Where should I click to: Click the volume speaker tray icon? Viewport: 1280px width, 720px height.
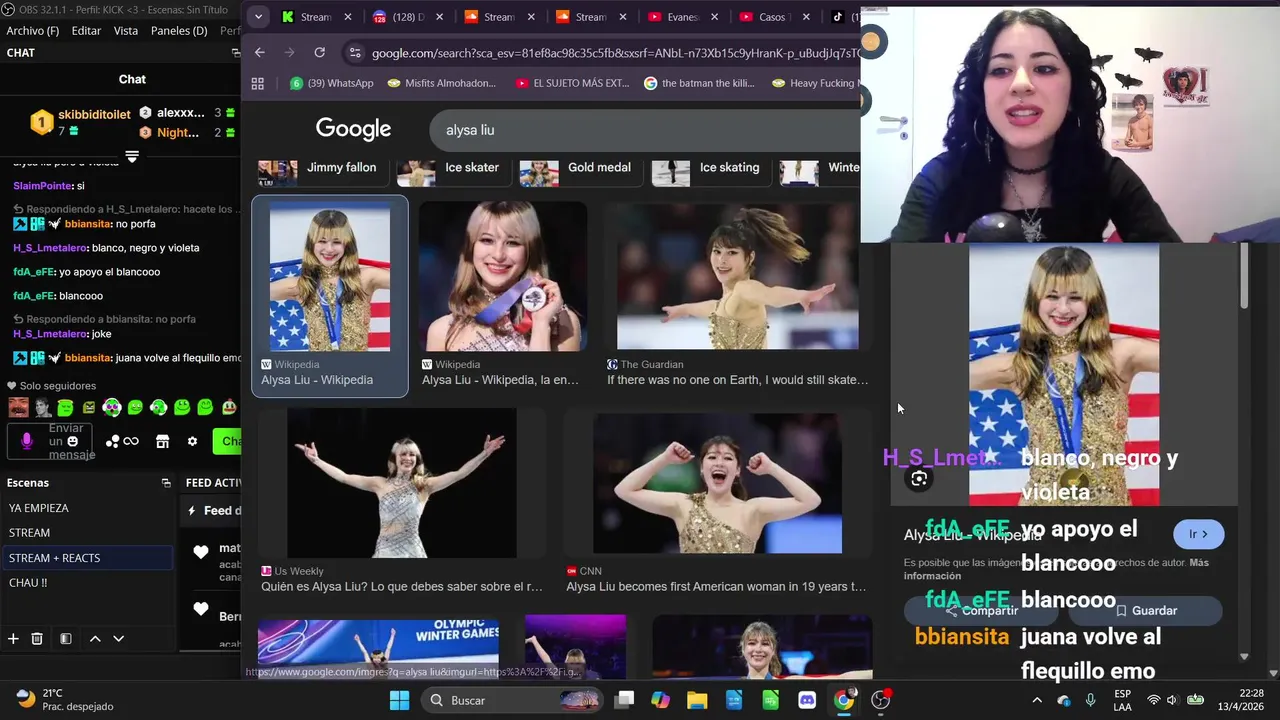click(x=1171, y=700)
